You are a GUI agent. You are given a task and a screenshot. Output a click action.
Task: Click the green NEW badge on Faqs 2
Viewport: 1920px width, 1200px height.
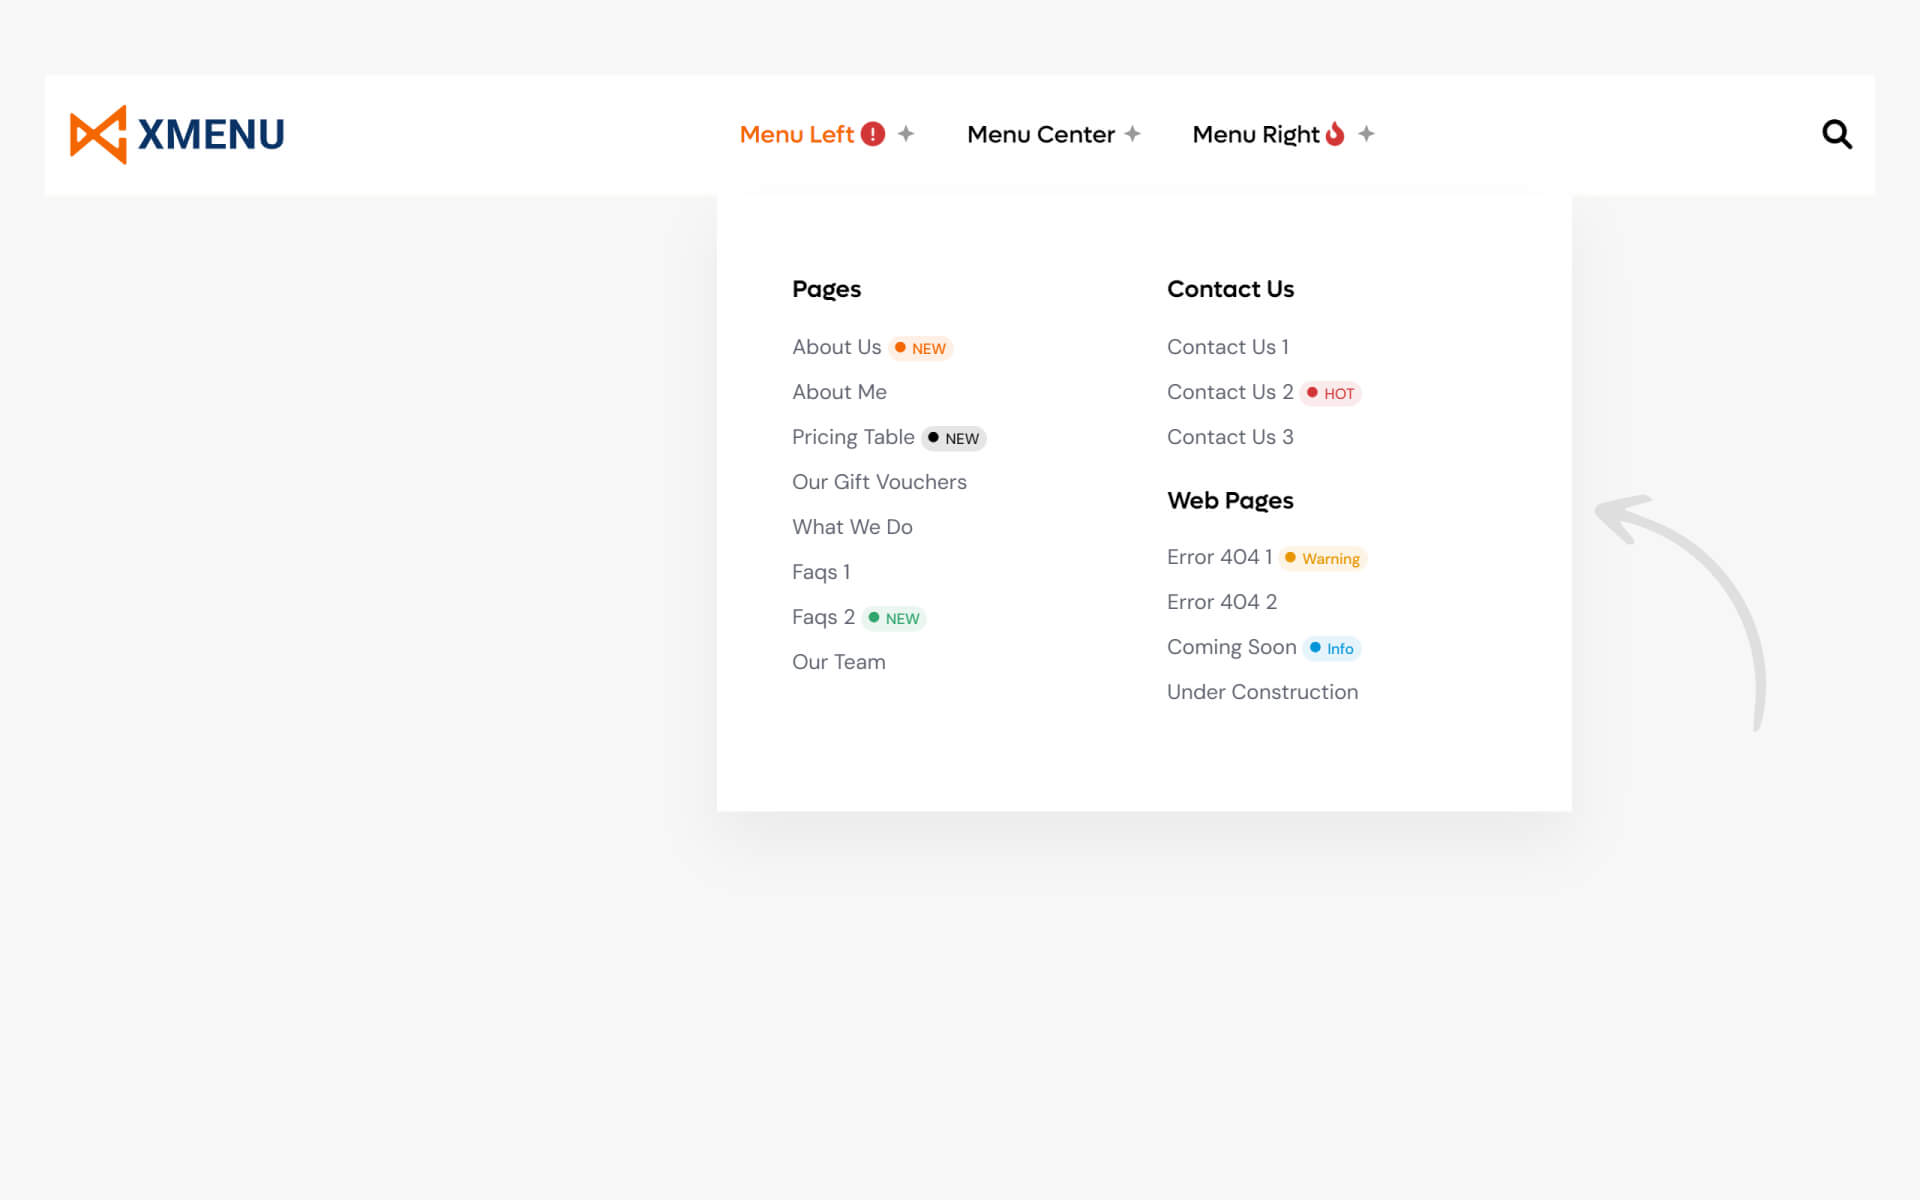(894, 618)
